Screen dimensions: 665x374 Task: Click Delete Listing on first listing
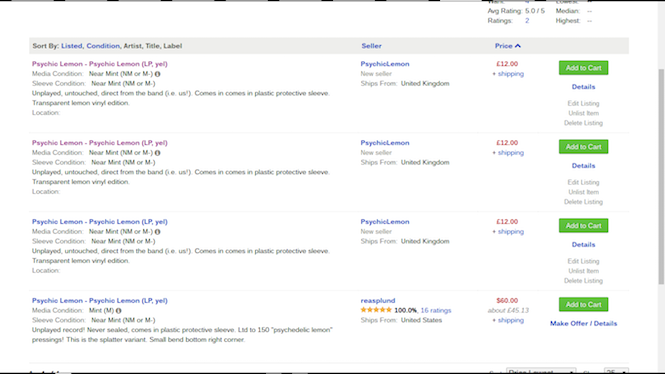583,123
